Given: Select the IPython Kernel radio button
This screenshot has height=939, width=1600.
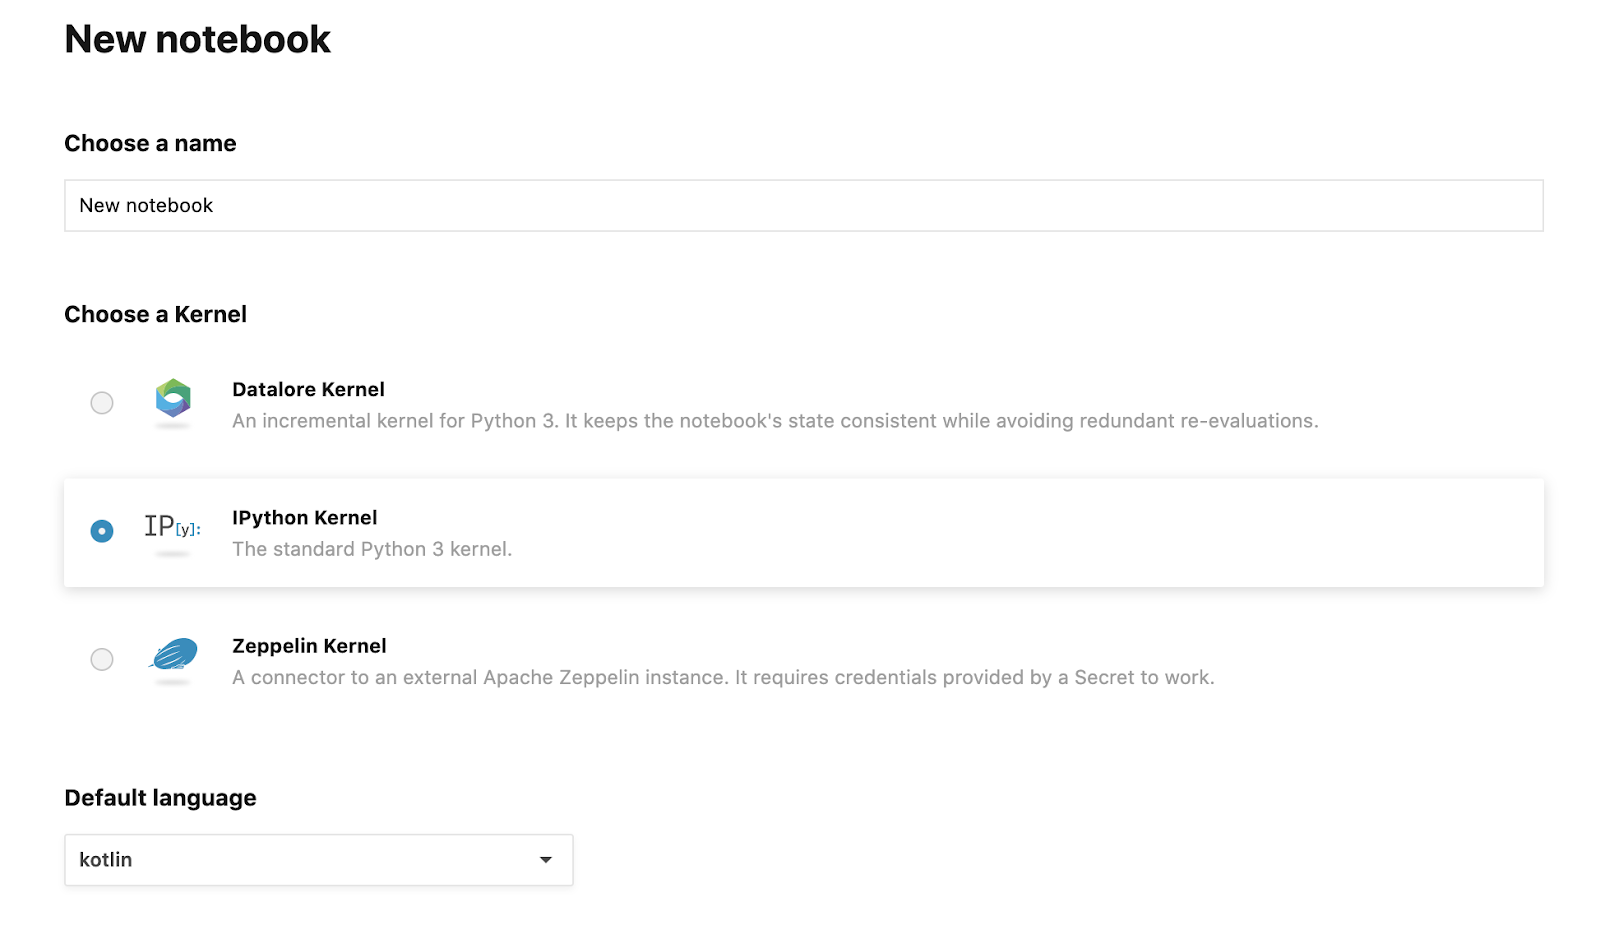Looking at the screenshot, I should pos(102,531).
